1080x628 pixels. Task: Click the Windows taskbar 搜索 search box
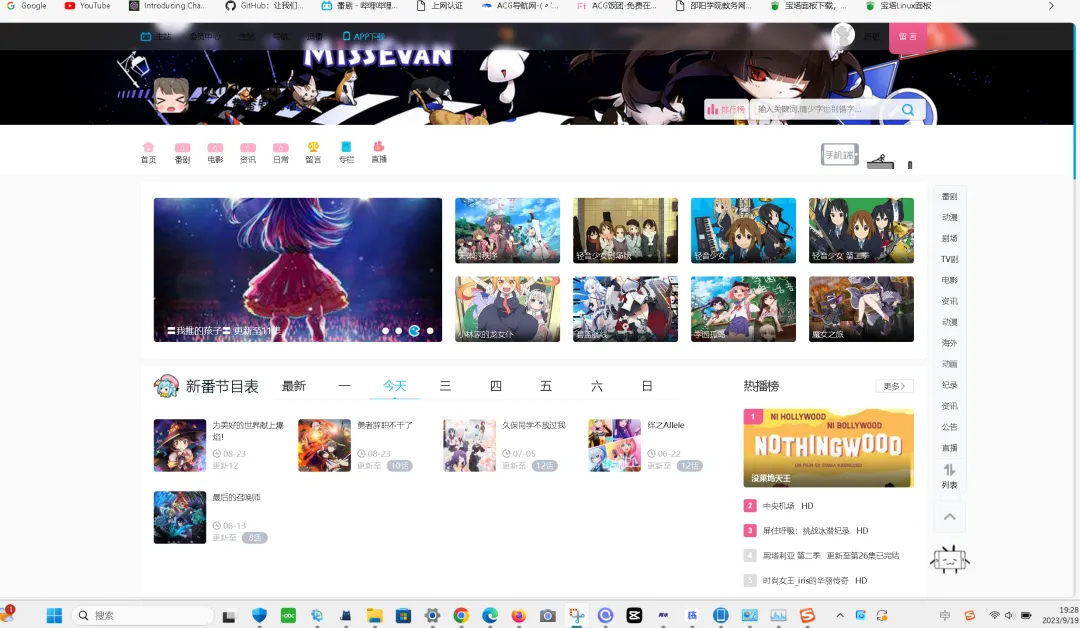[143, 616]
